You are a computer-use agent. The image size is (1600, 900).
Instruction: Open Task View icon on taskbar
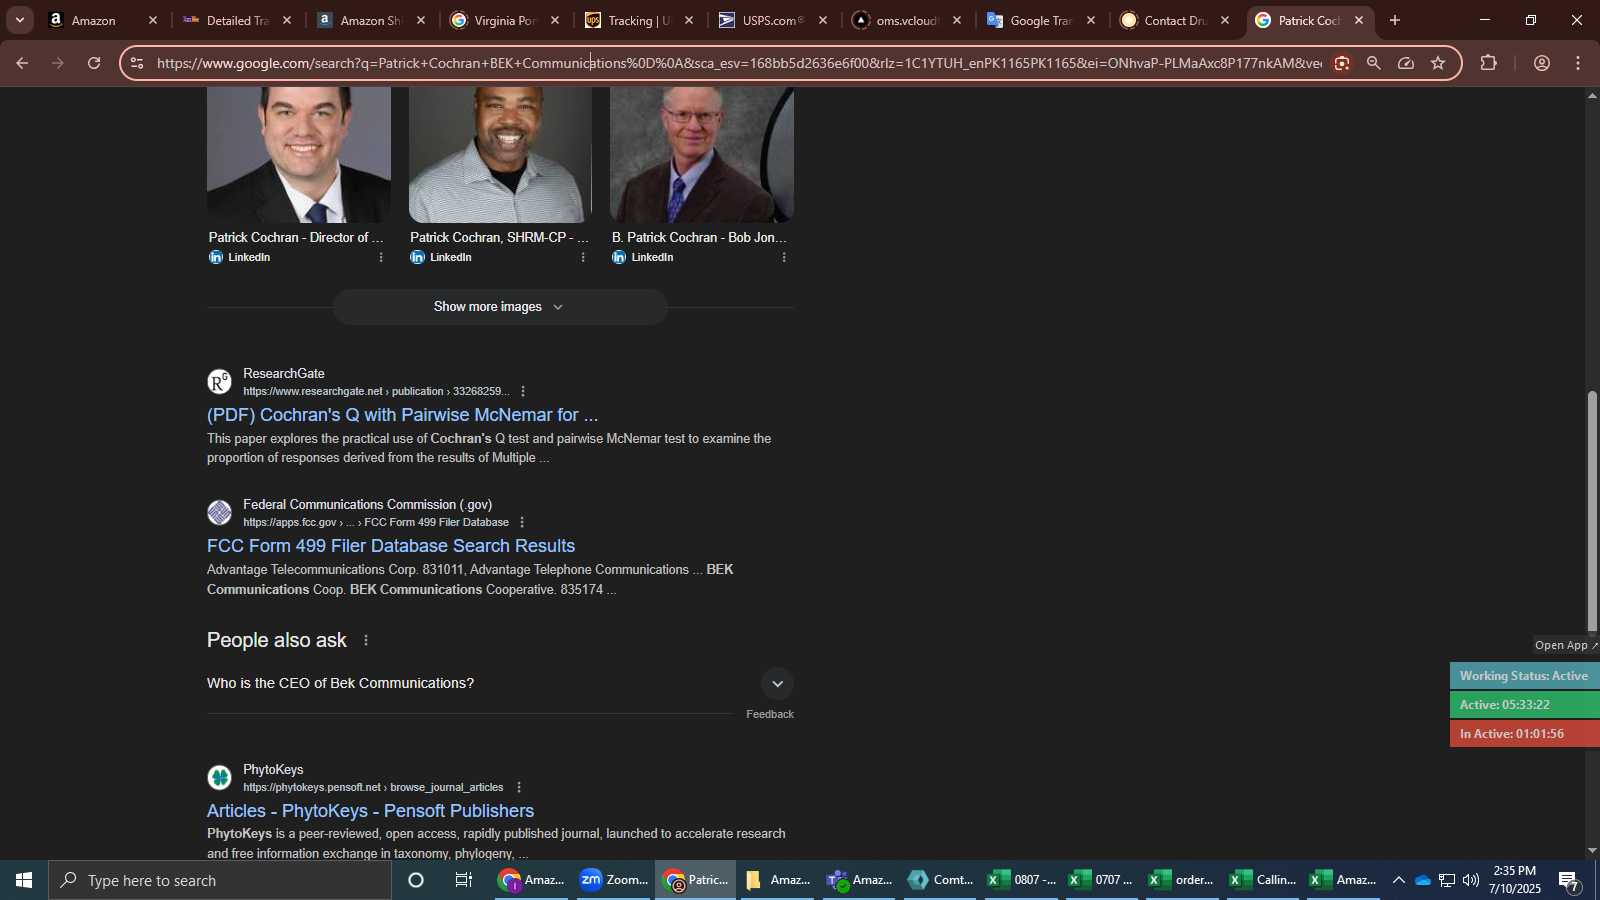pos(464,880)
